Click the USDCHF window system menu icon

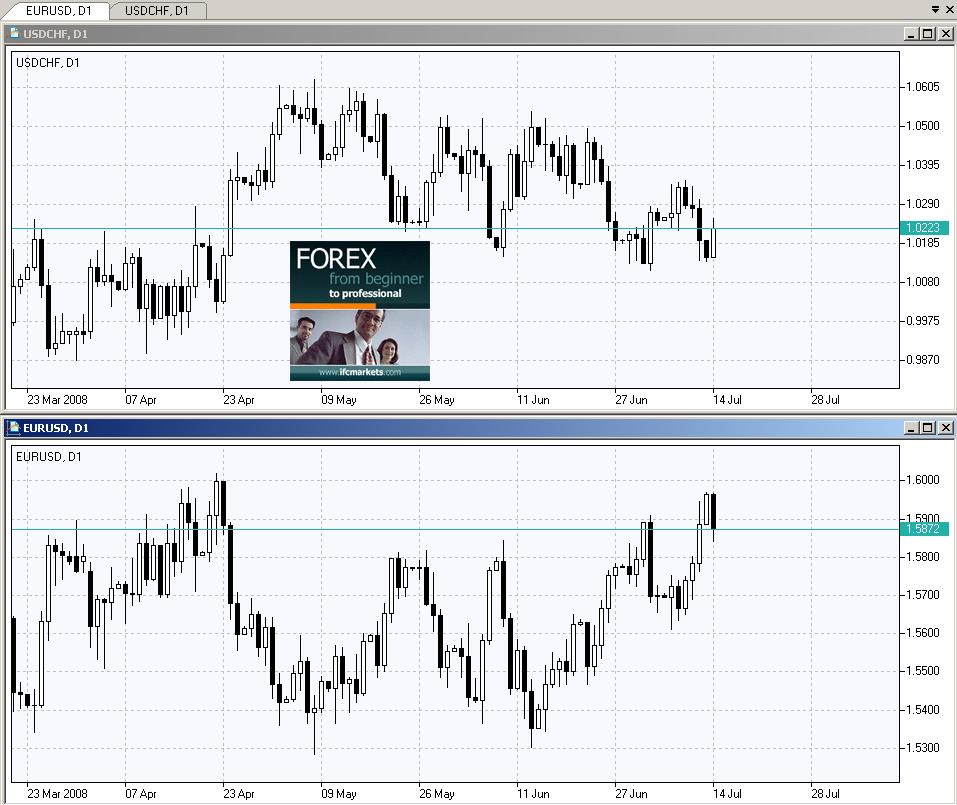tap(14, 34)
